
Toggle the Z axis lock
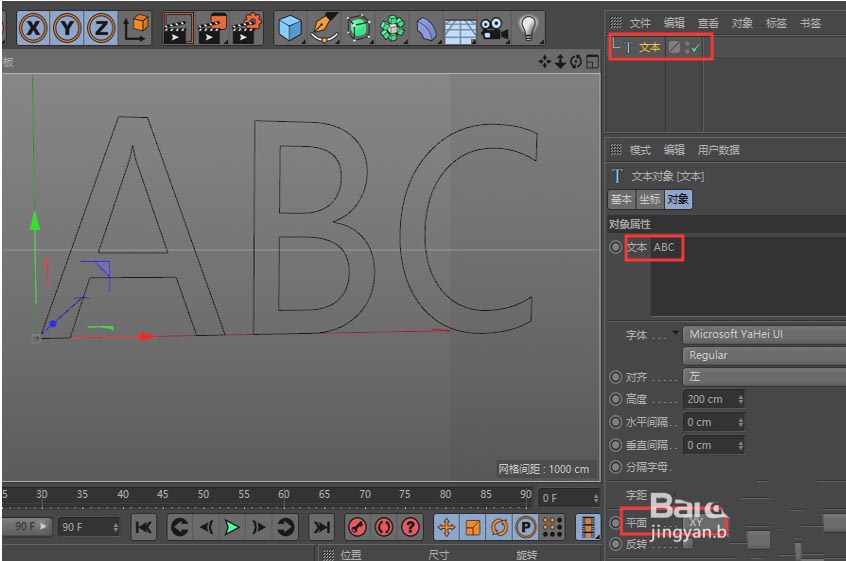point(100,28)
